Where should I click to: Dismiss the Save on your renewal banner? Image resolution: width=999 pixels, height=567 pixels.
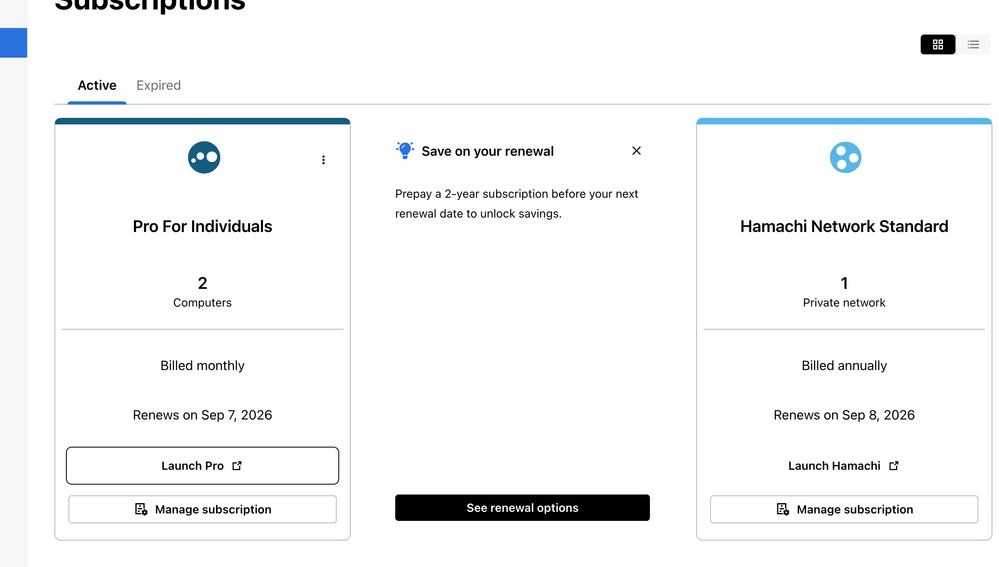point(636,151)
